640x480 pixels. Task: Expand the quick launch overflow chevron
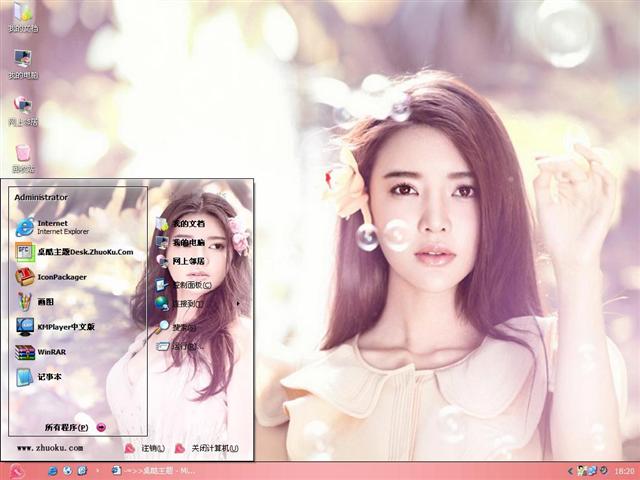[97, 471]
